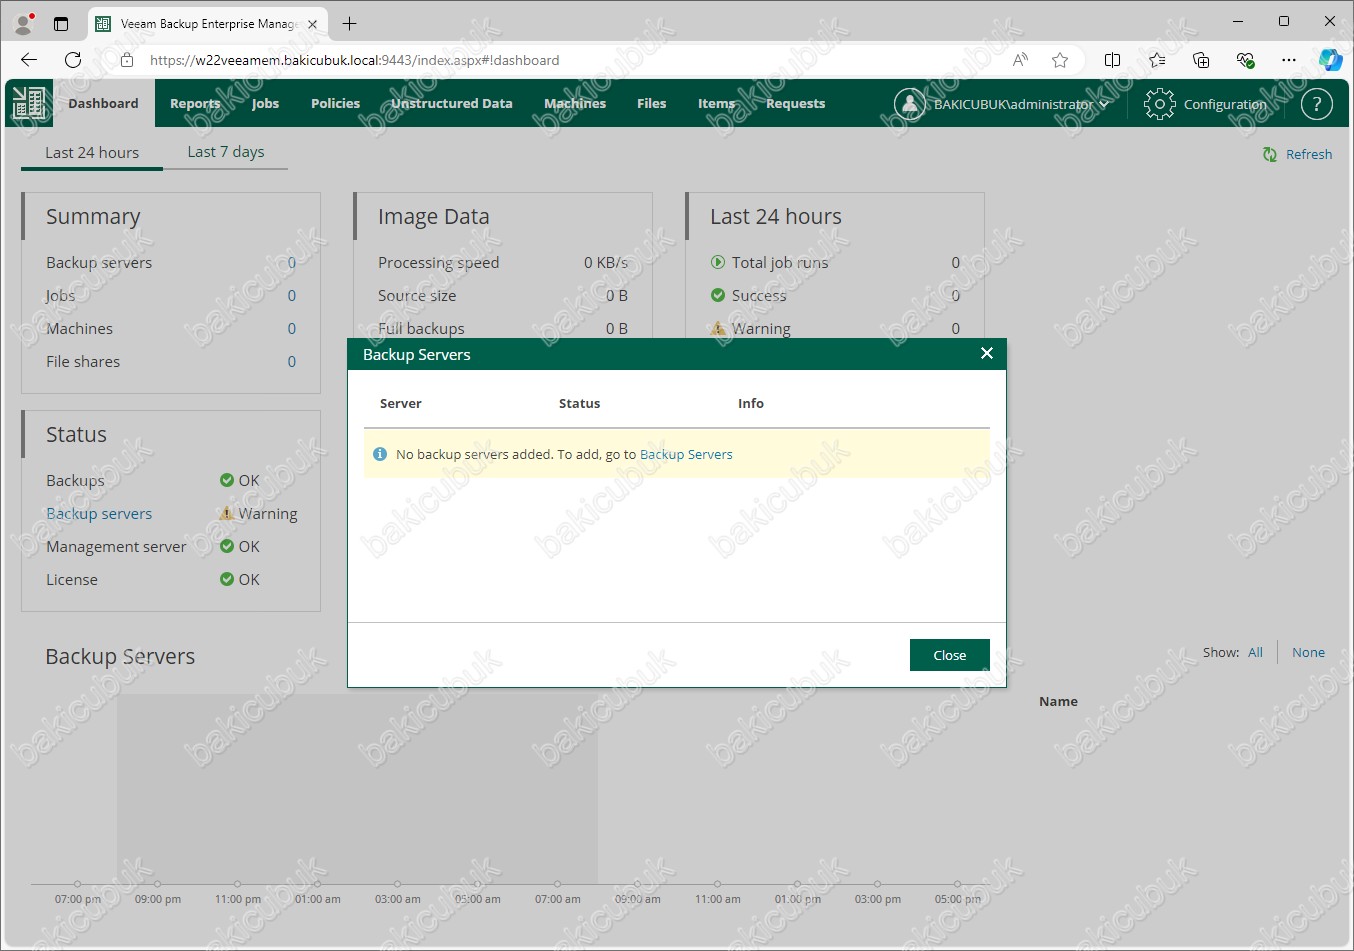Screen dimensions: 1354x951
Task: Click Machines count in Summary
Action: tap(292, 328)
